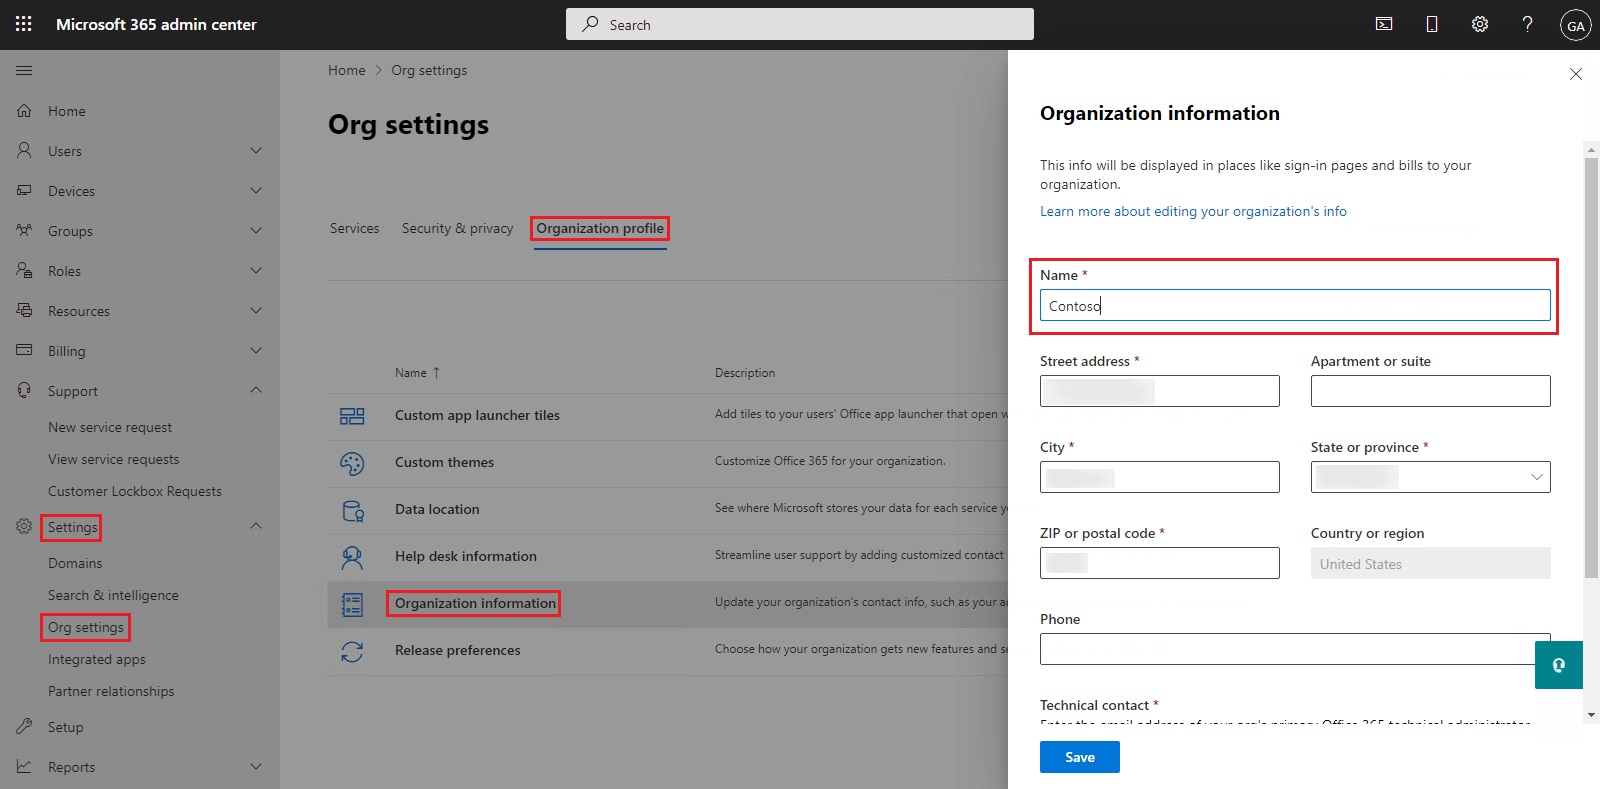Expand the Billing navigation section
Image resolution: width=1600 pixels, height=789 pixels.
pyautogui.click(x=256, y=351)
